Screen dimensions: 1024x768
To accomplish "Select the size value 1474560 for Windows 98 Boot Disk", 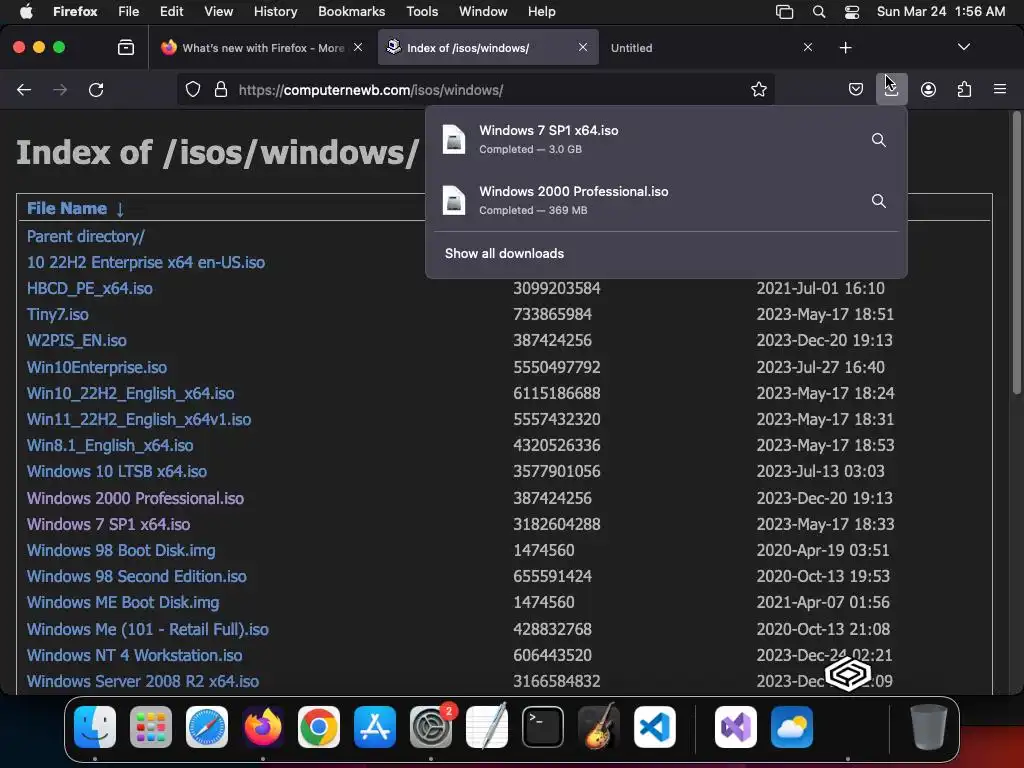I will [543, 551].
